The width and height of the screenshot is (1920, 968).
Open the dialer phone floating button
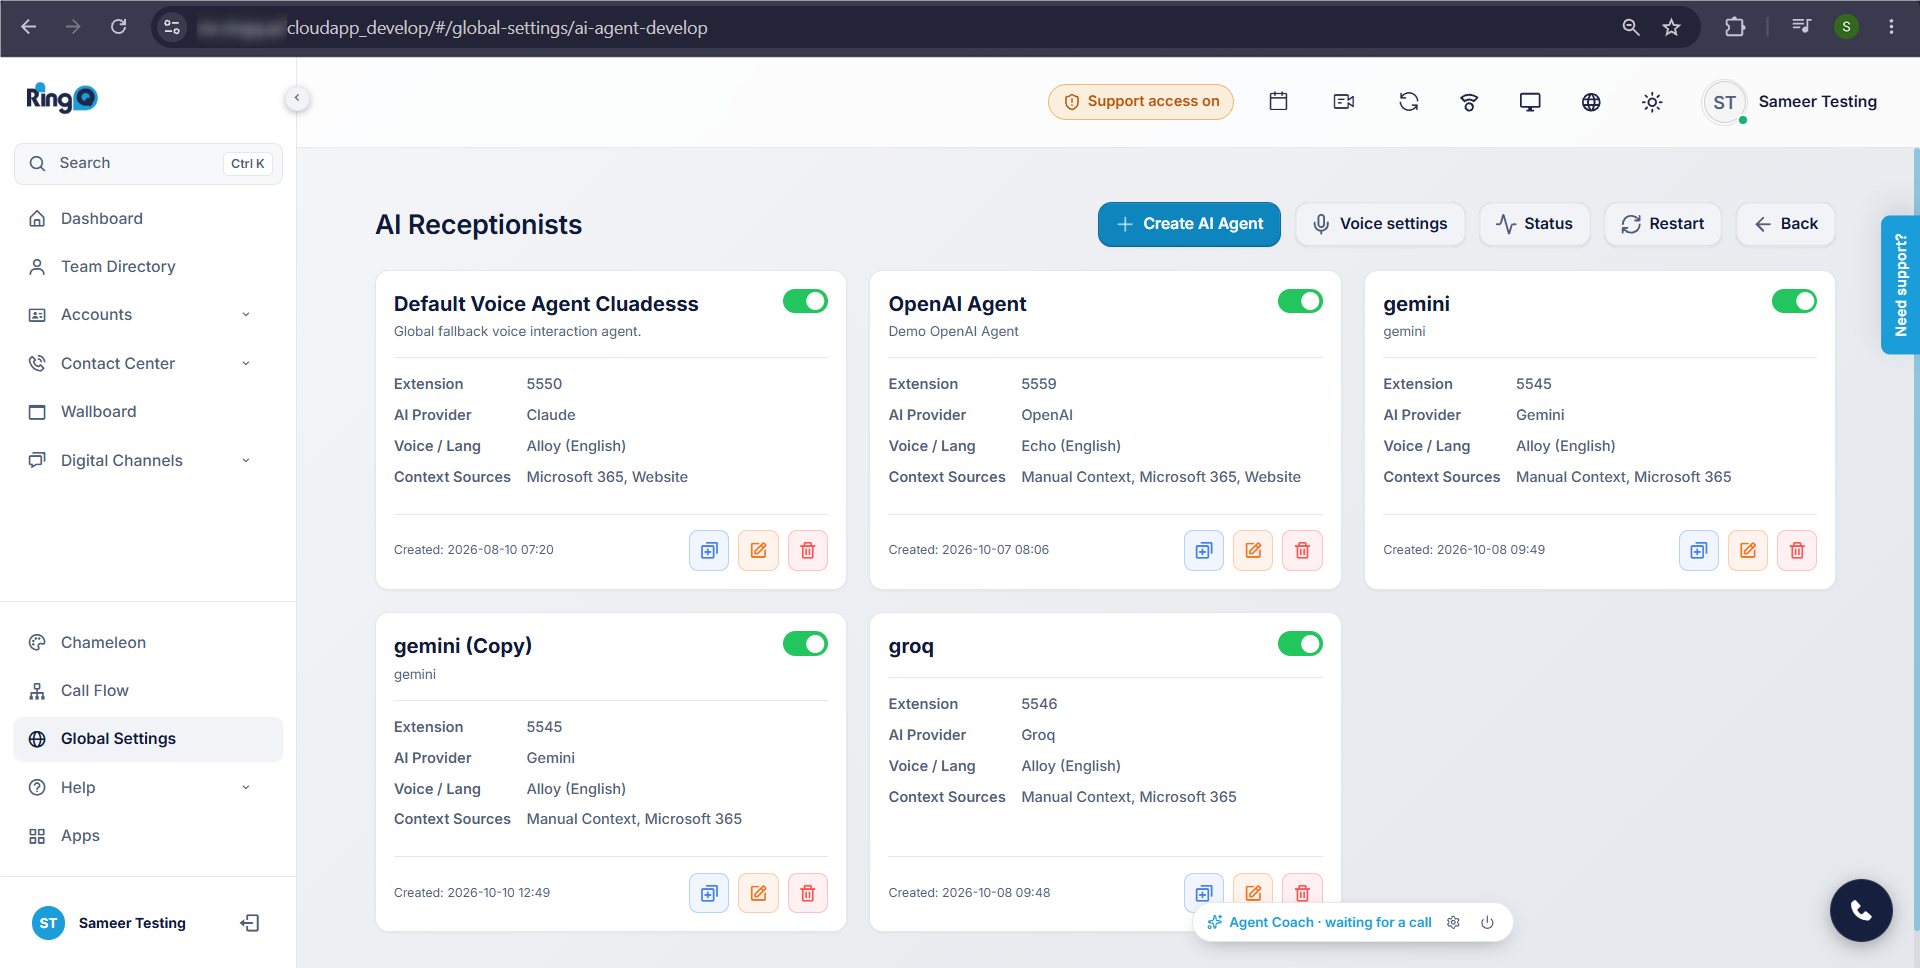tap(1861, 910)
